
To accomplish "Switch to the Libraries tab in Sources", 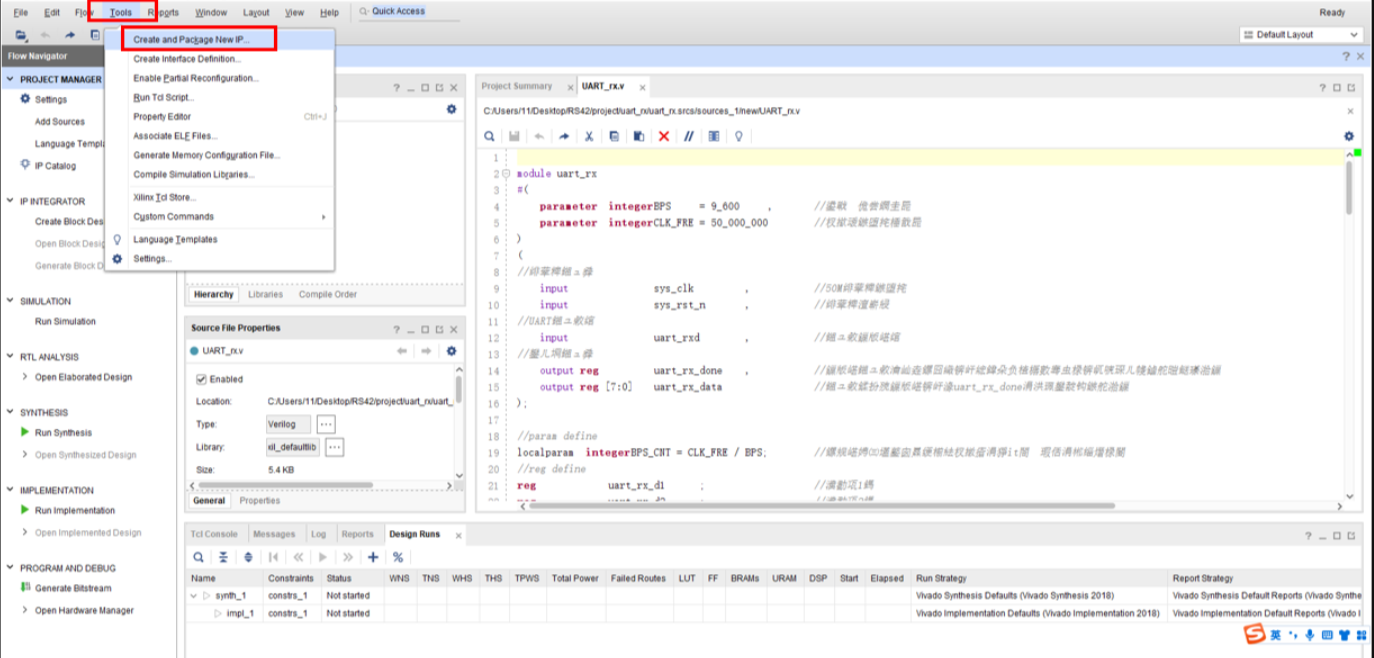I will click(x=265, y=294).
